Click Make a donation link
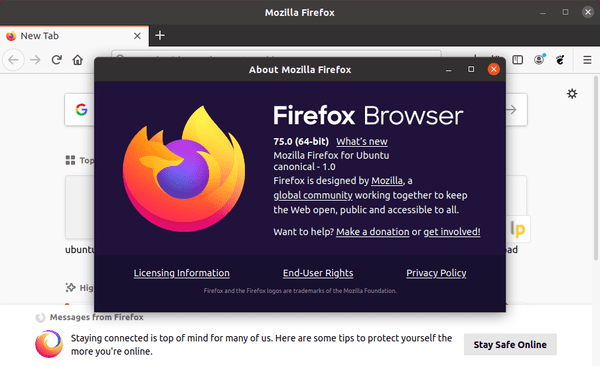 pyautogui.click(x=373, y=232)
